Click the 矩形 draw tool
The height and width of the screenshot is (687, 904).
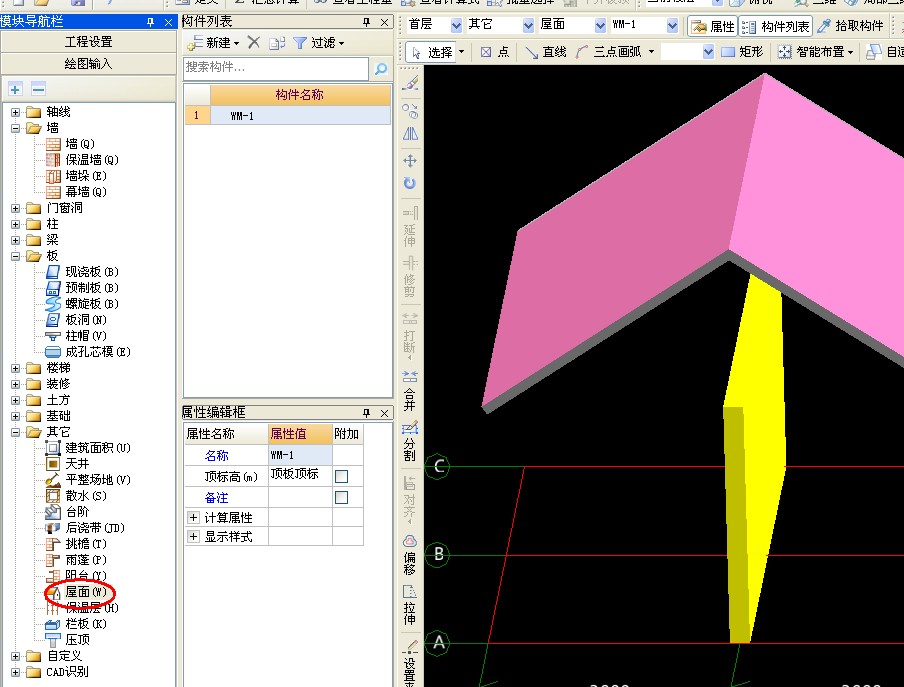pos(742,52)
